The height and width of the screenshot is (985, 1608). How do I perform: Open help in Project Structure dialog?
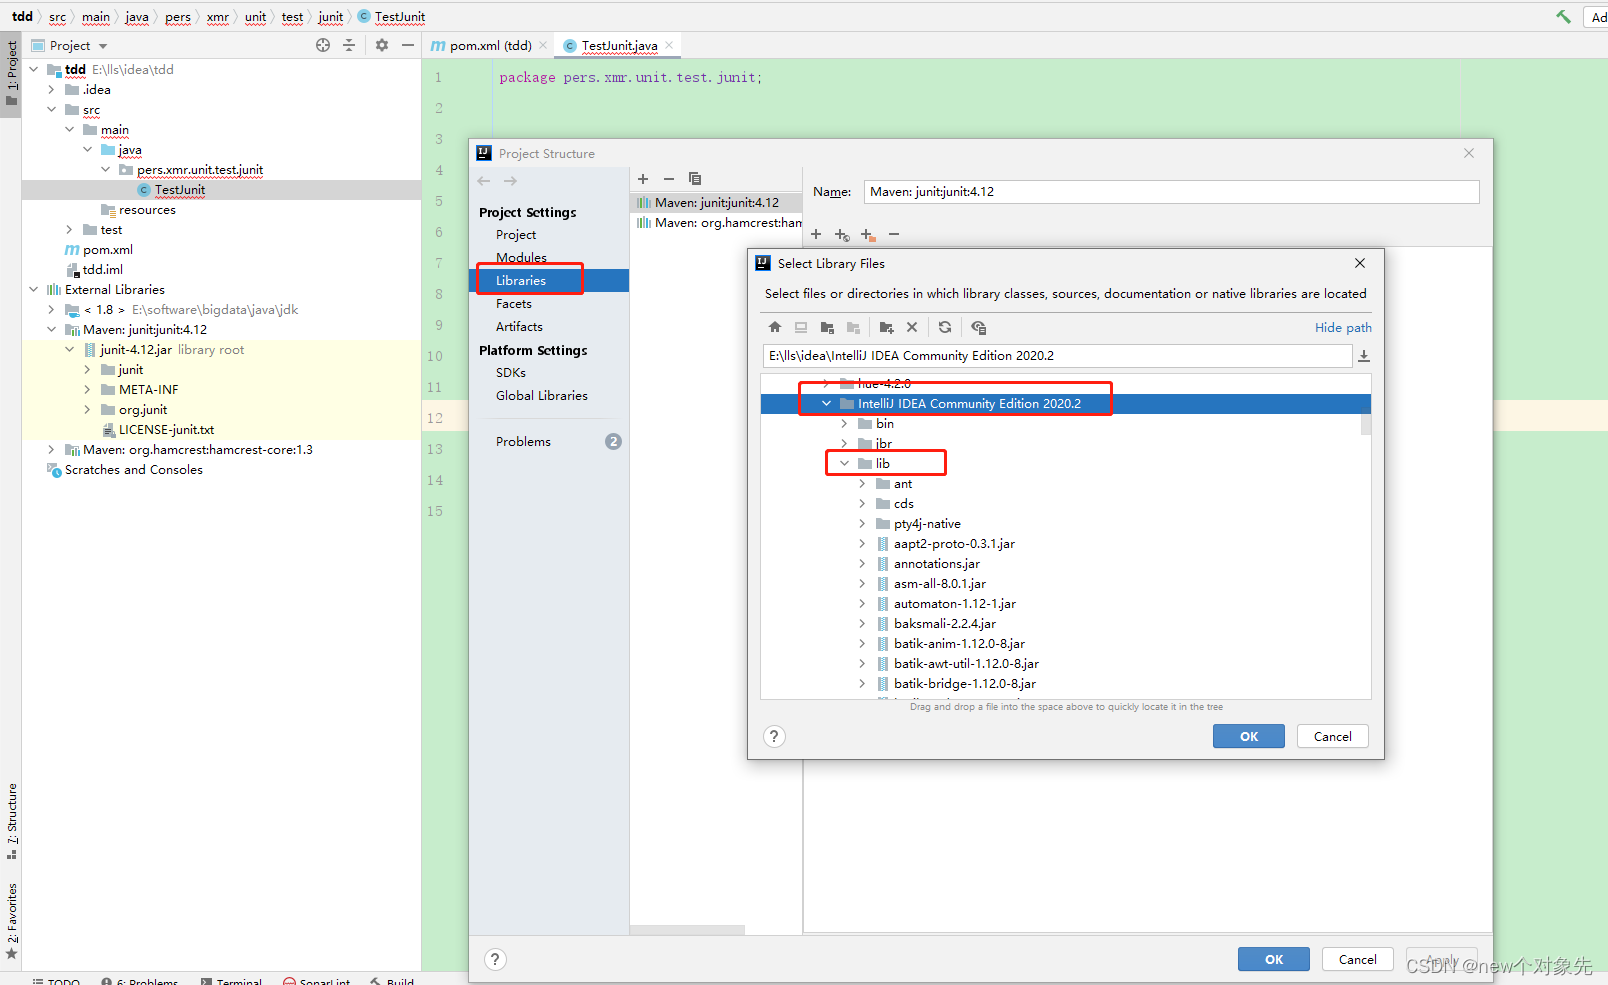(495, 960)
